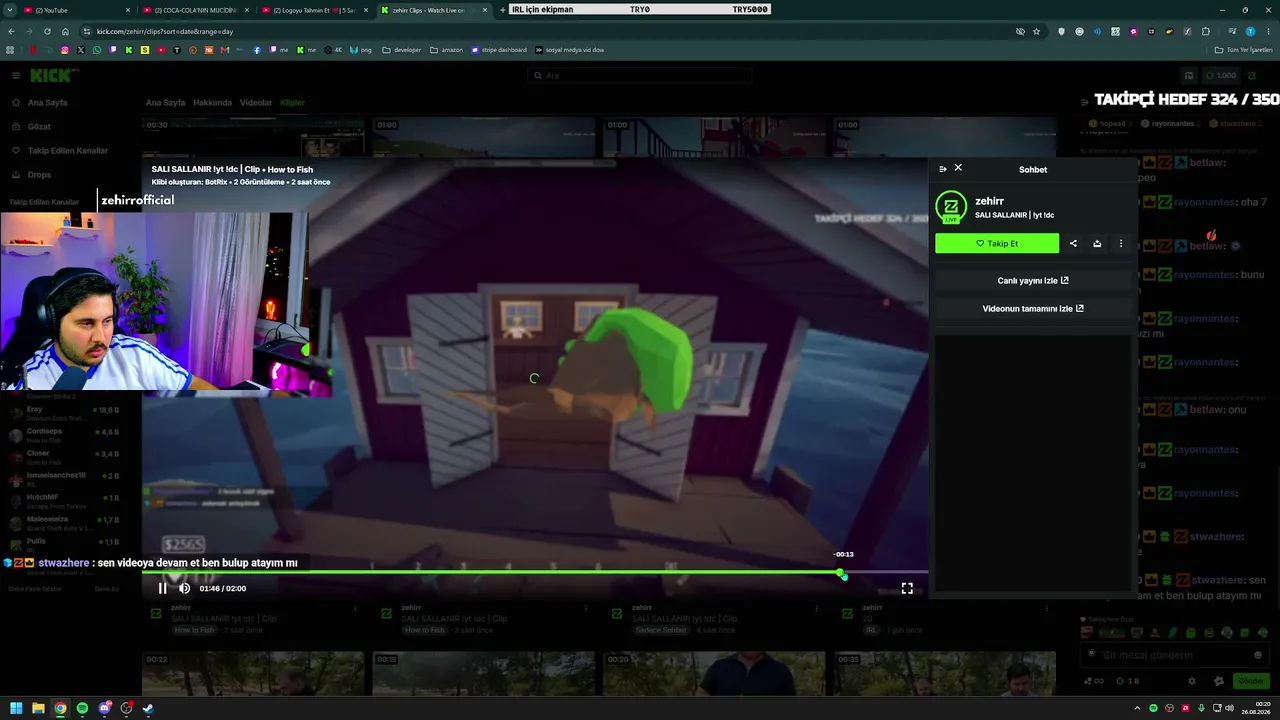Click the clip progress bar handle
Viewport: 1280px width, 720px height.
(x=842, y=573)
